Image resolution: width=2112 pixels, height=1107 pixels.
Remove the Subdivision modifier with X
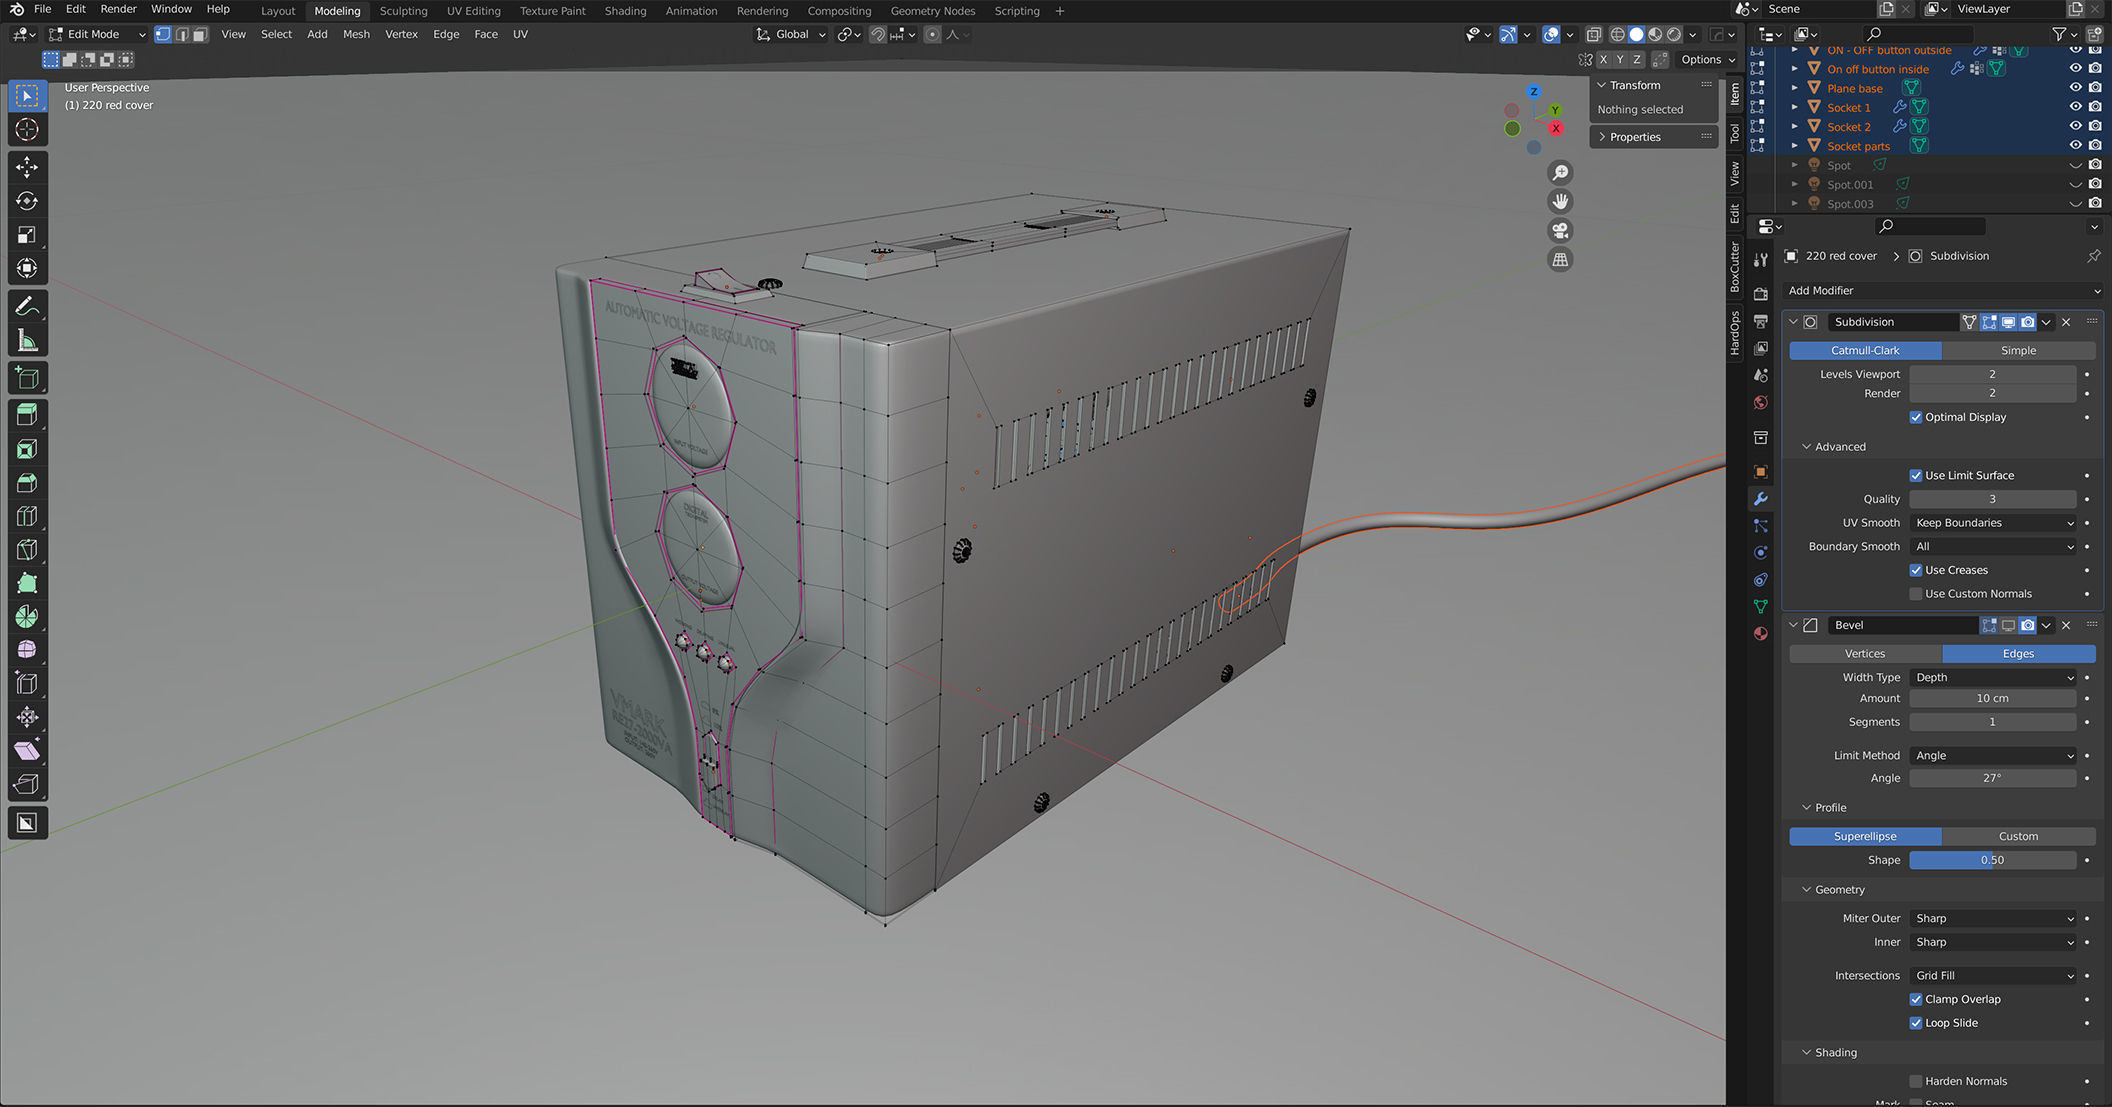2066,322
